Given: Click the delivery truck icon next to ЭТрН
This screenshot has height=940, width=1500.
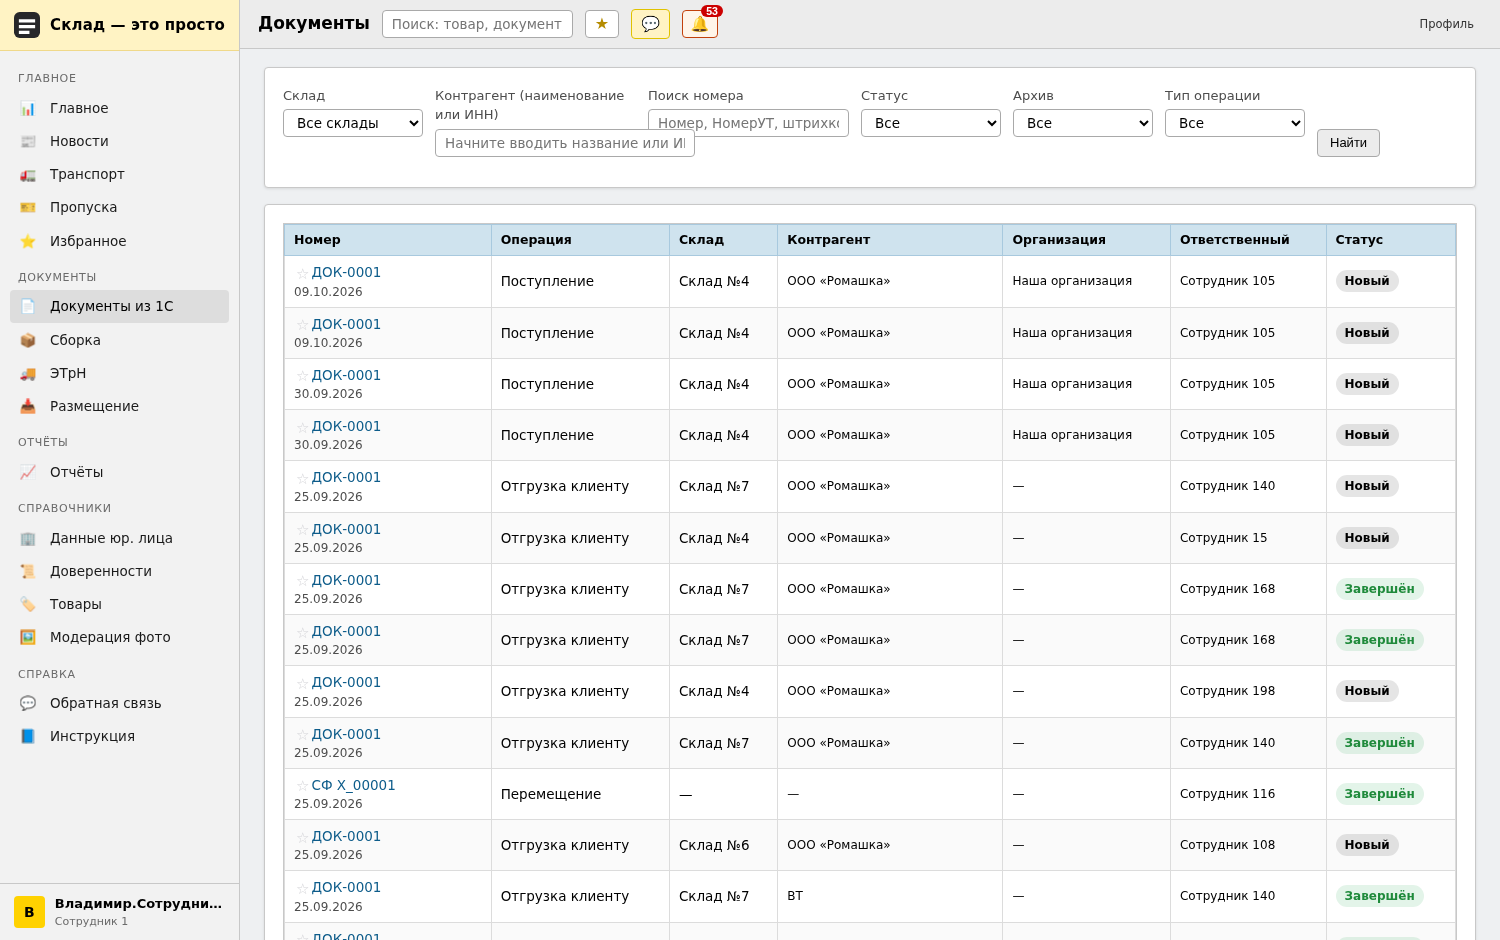Looking at the screenshot, I should click(x=28, y=373).
